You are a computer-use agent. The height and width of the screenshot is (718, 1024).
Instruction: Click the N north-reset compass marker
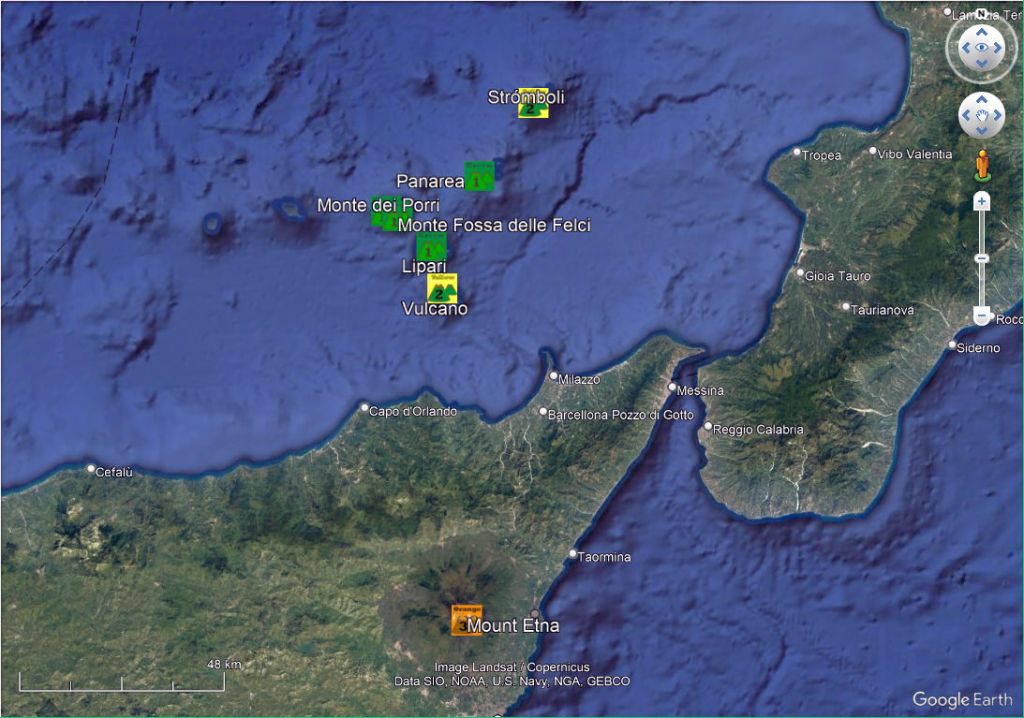pyautogui.click(x=981, y=15)
